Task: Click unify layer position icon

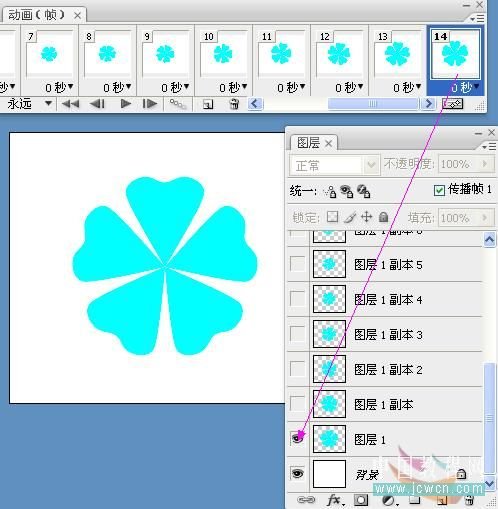Action: (330, 191)
